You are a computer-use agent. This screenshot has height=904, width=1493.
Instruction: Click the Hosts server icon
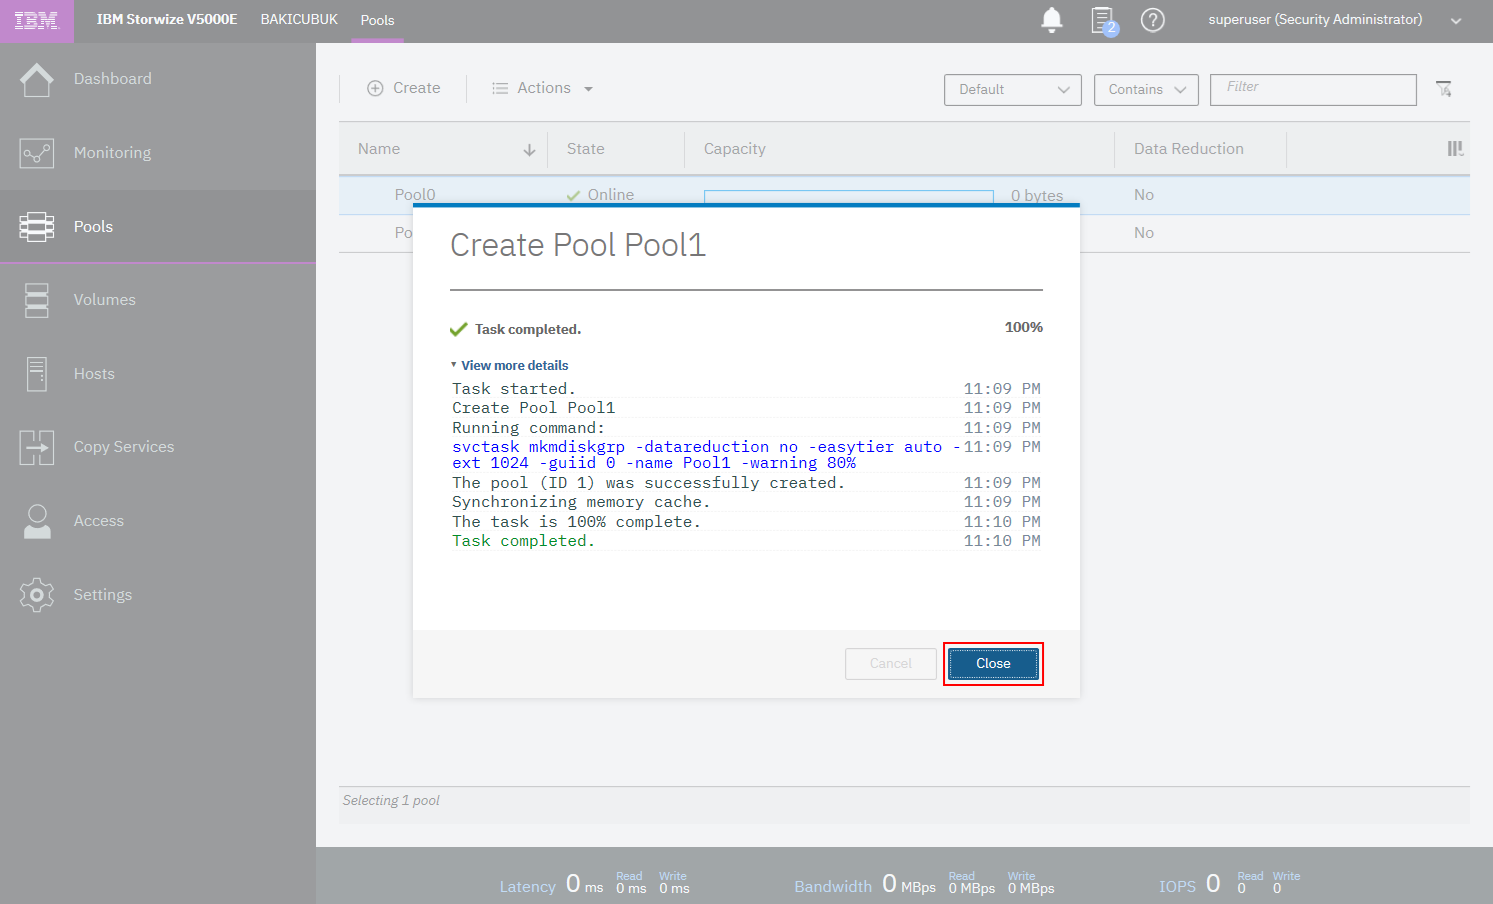point(37,374)
